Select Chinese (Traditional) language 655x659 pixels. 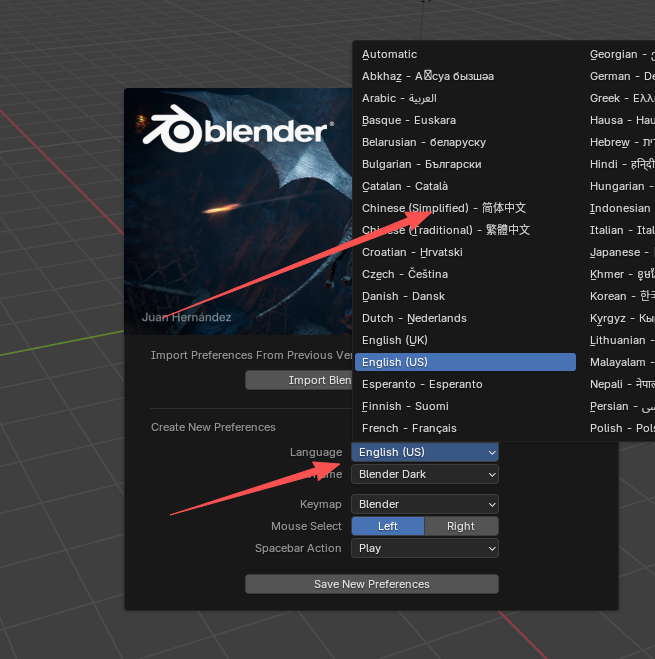coord(465,230)
